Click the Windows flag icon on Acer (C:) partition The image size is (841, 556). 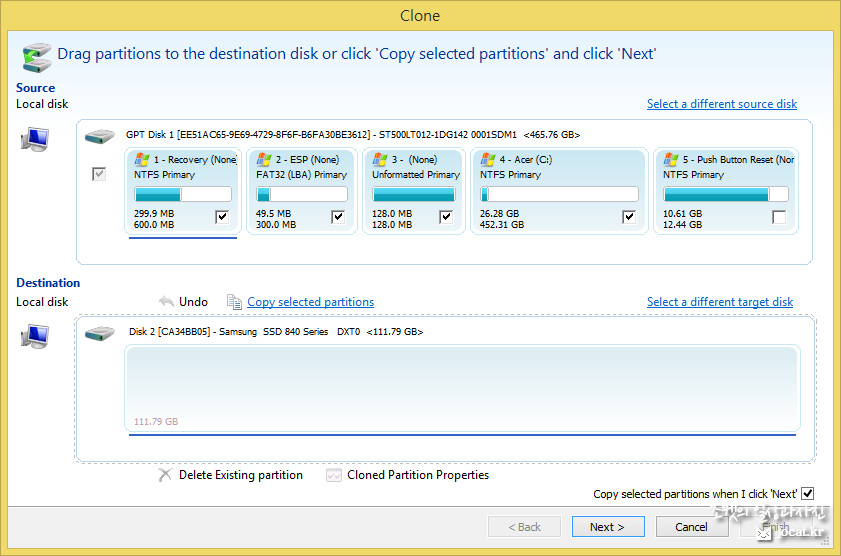[488, 160]
